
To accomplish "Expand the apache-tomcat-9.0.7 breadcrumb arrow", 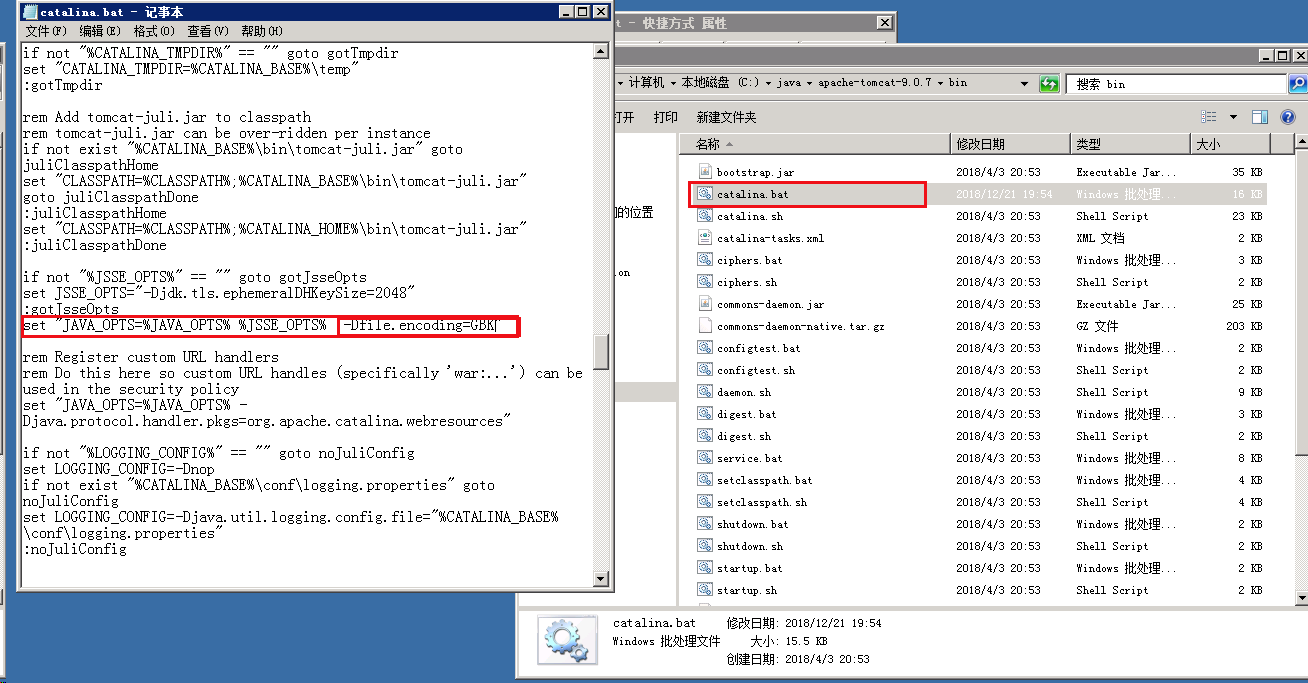I will tap(940, 83).
